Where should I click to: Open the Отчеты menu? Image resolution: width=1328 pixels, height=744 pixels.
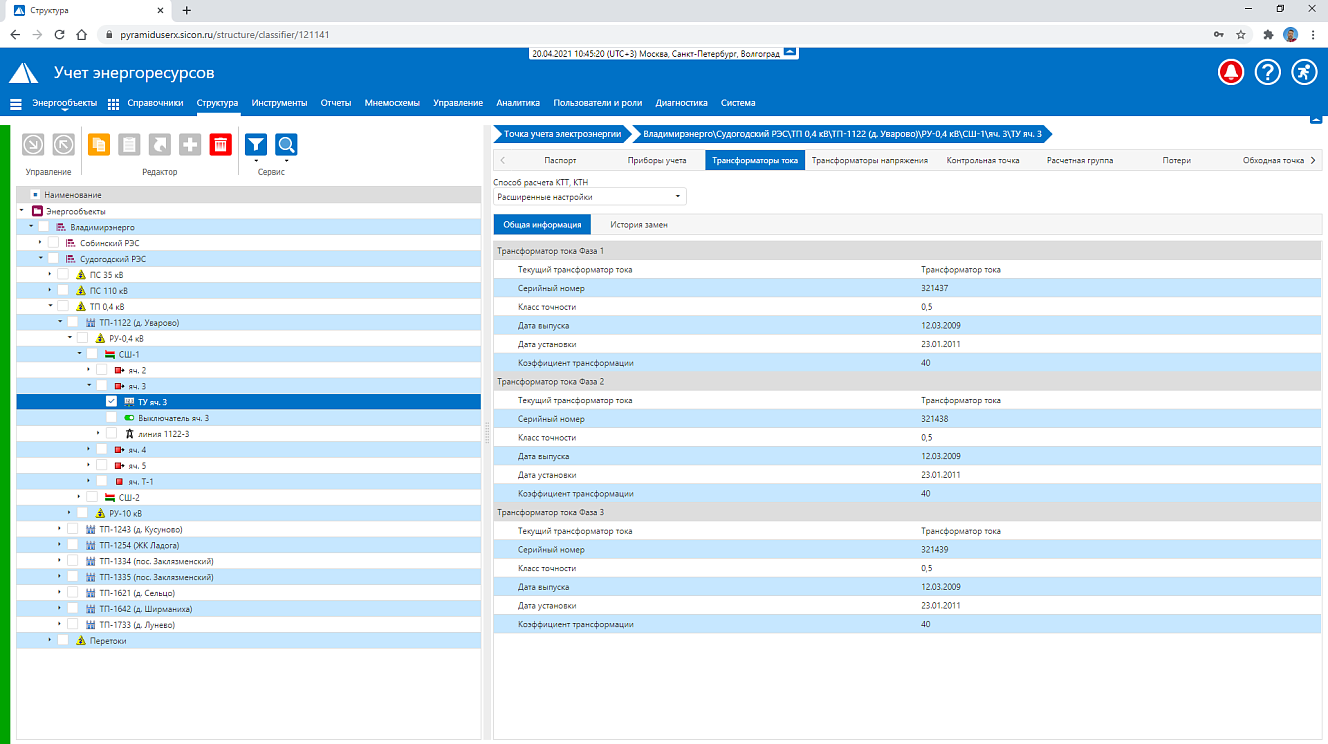click(x=336, y=103)
